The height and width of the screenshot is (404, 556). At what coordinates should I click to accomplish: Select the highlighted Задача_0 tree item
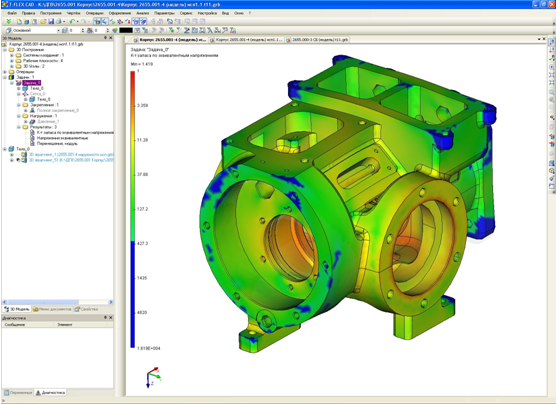pyautogui.click(x=31, y=83)
